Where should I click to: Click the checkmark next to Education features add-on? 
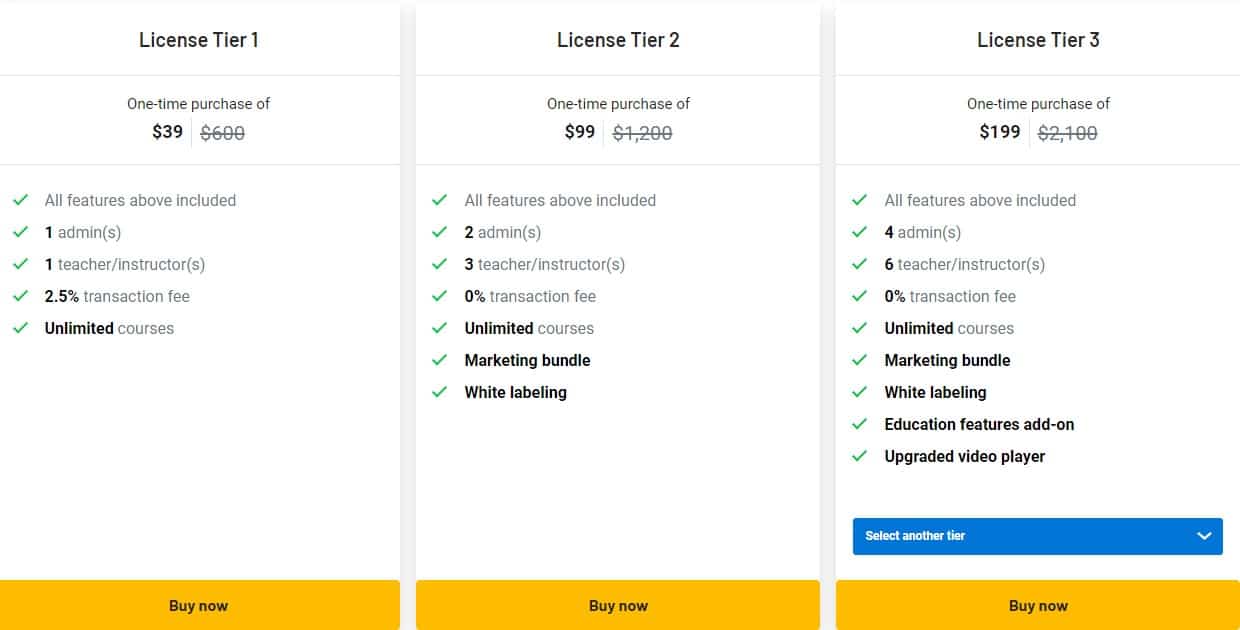861,424
